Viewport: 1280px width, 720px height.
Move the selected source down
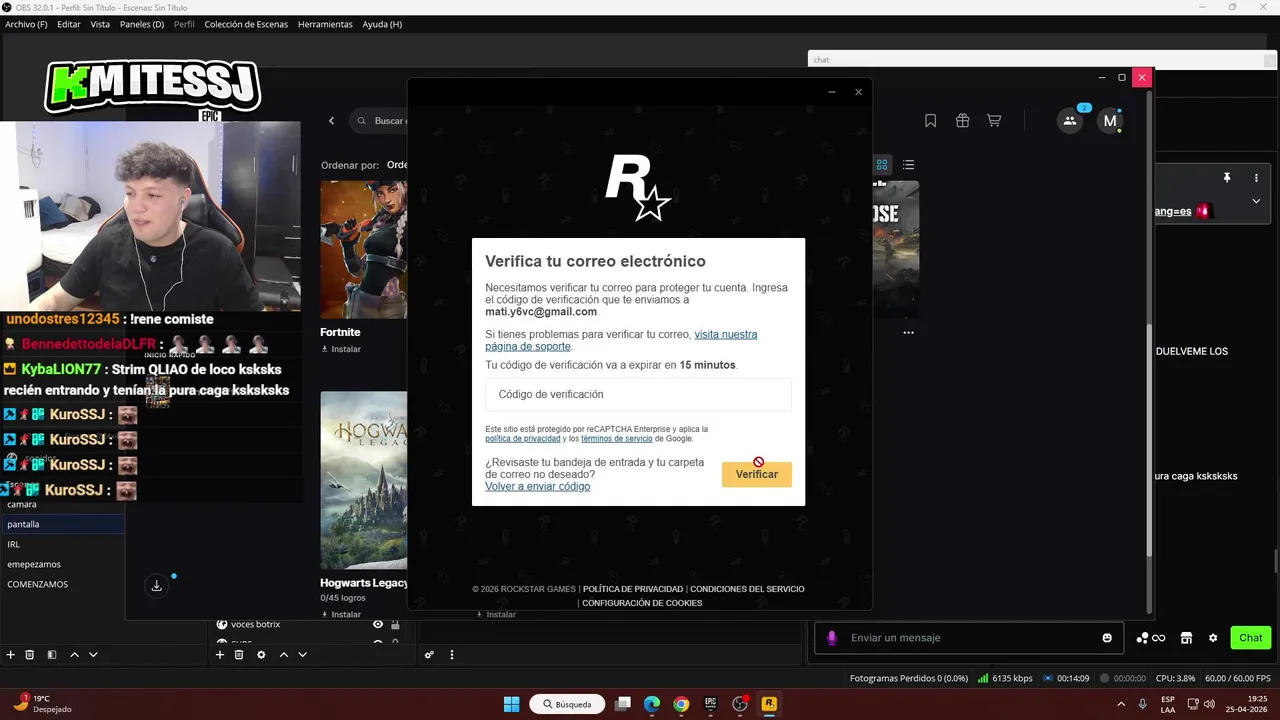(x=303, y=655)
